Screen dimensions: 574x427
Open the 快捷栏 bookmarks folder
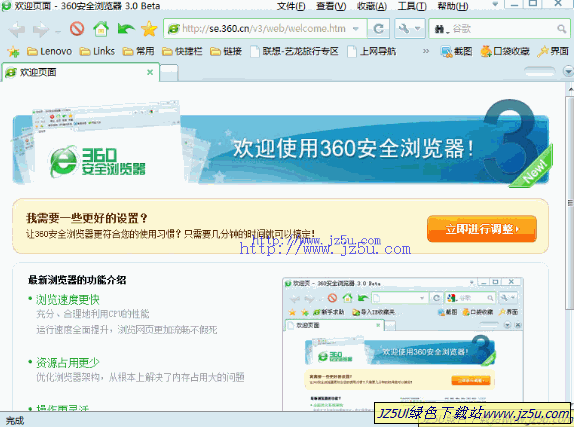coord(182,51)
